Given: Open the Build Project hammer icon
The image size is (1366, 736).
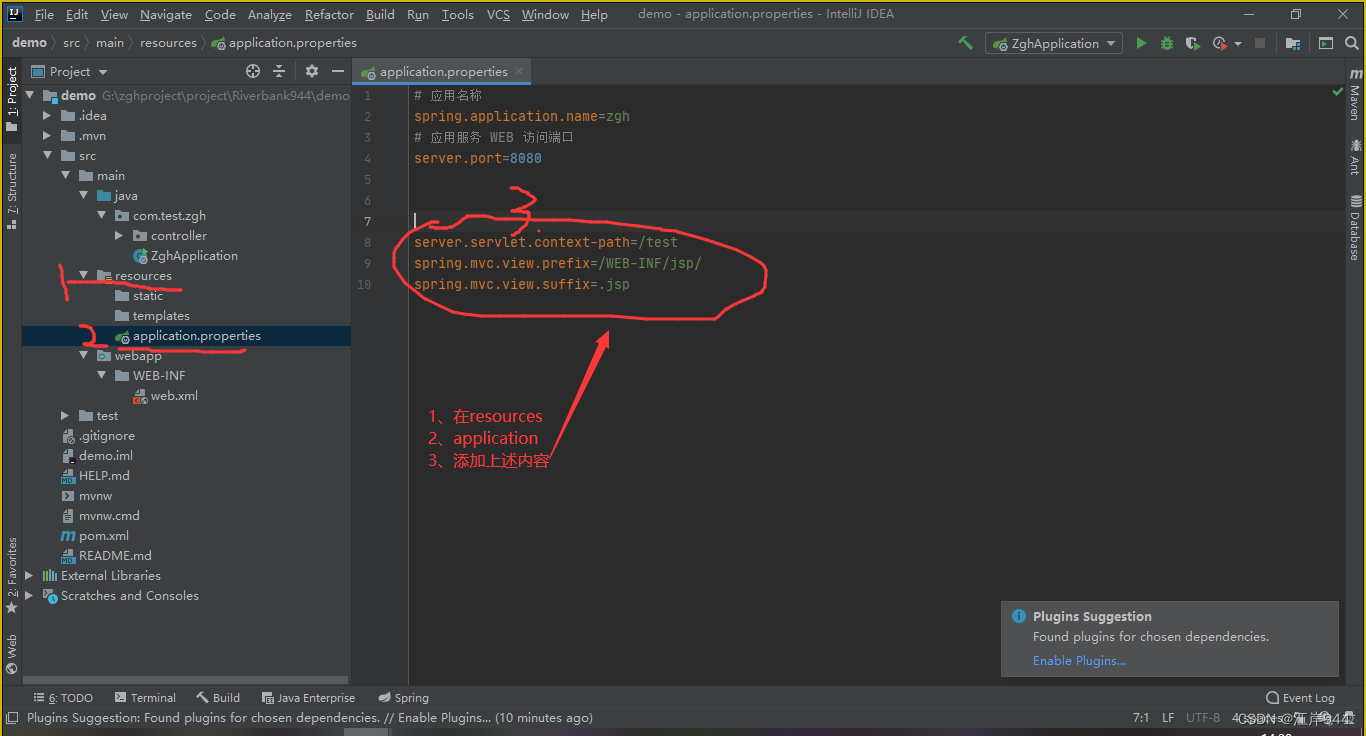Looking at the screenshot, I should coord(966,43).
